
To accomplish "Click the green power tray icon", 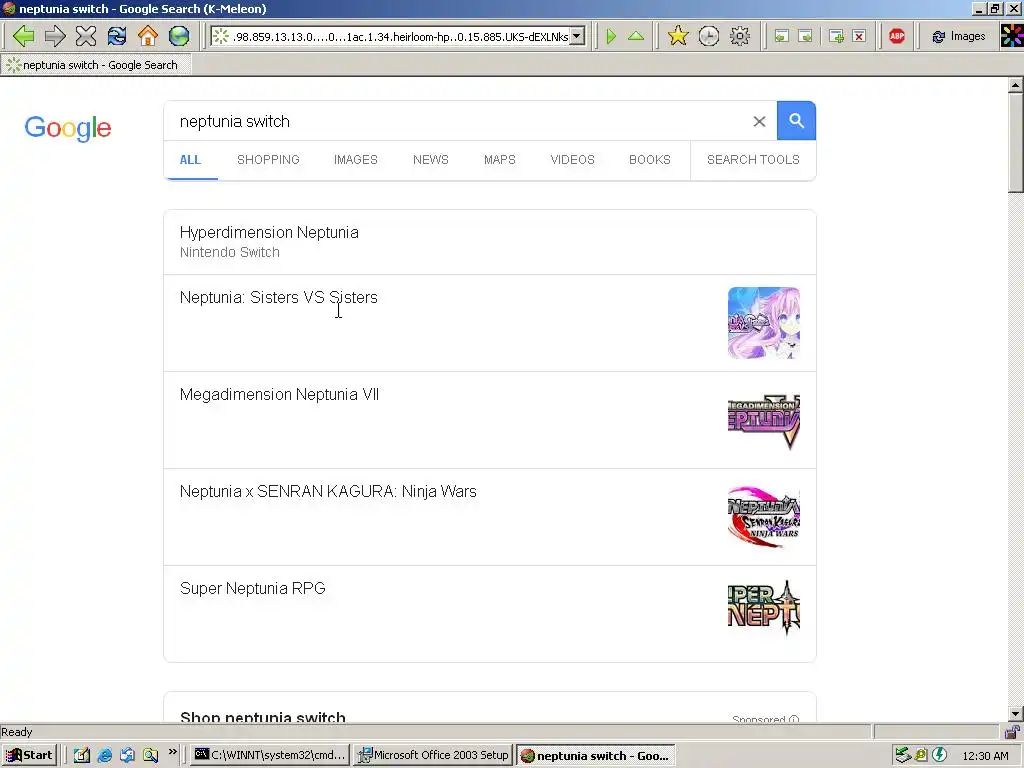I will click(x=939, y=755).
